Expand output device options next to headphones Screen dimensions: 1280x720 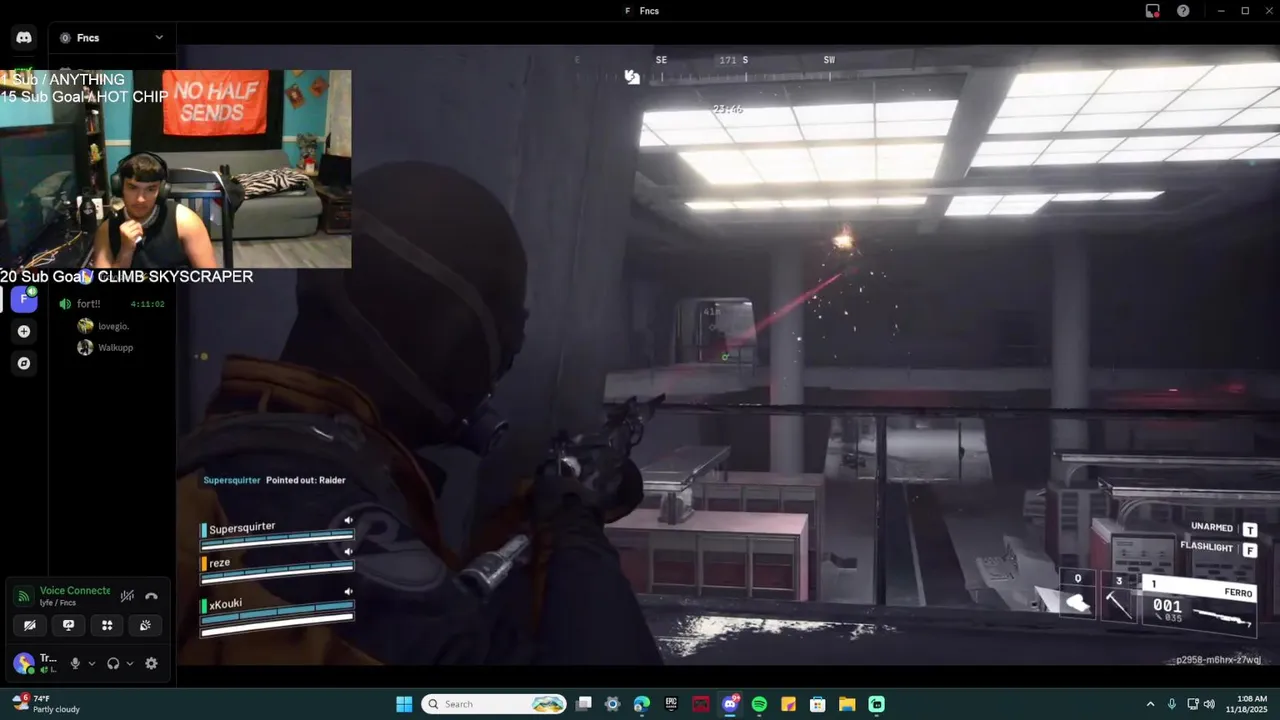coord(130,663)
